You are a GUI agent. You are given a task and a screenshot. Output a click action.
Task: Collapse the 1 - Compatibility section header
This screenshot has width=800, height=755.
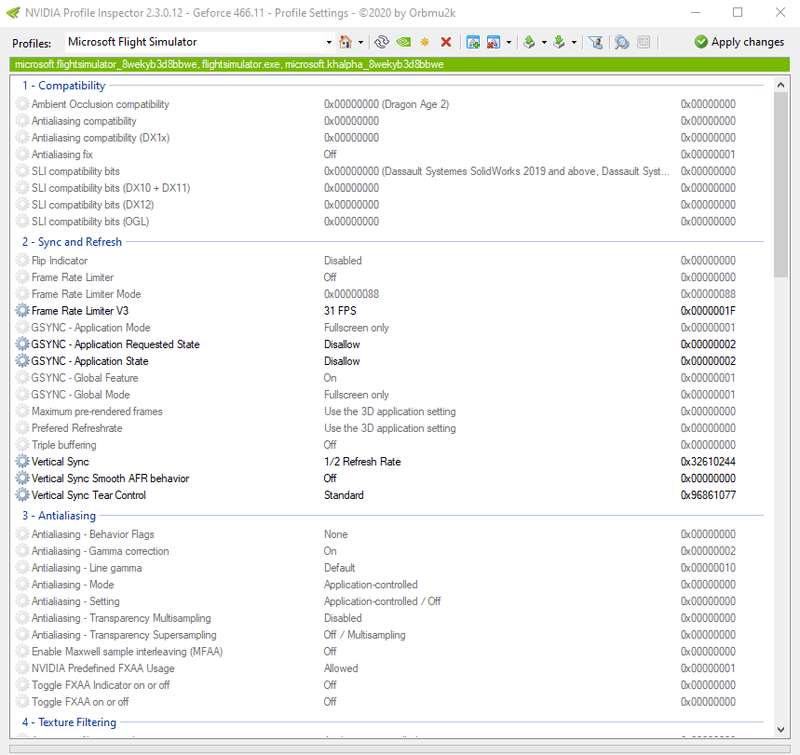64,86
